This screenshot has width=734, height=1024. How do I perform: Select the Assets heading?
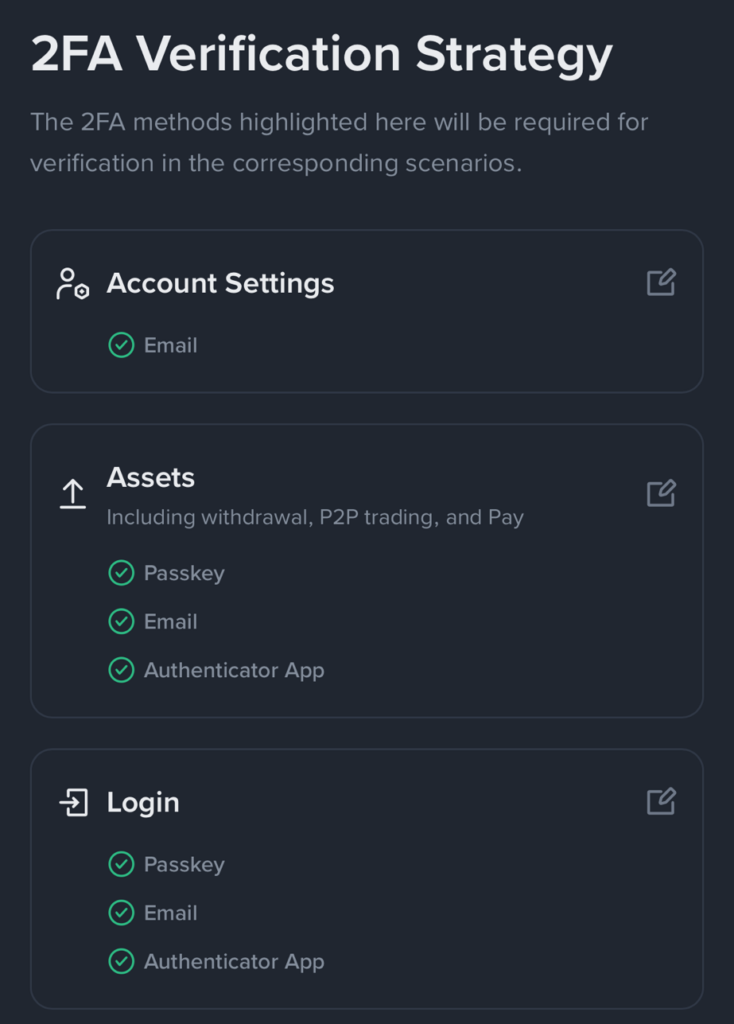pyautogui.click(x=151, y=477)
